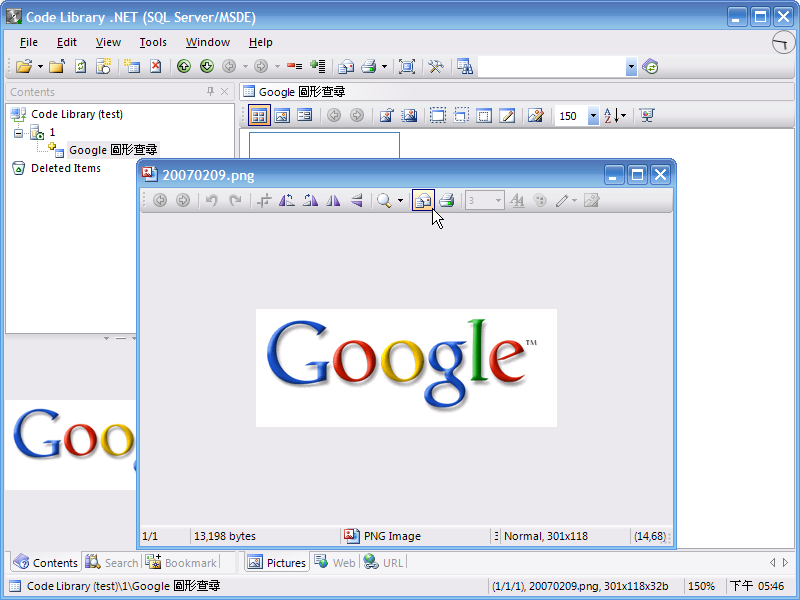Click the binoculars find icon
This screenshot has height=600, width=800.
coord(464,66)
